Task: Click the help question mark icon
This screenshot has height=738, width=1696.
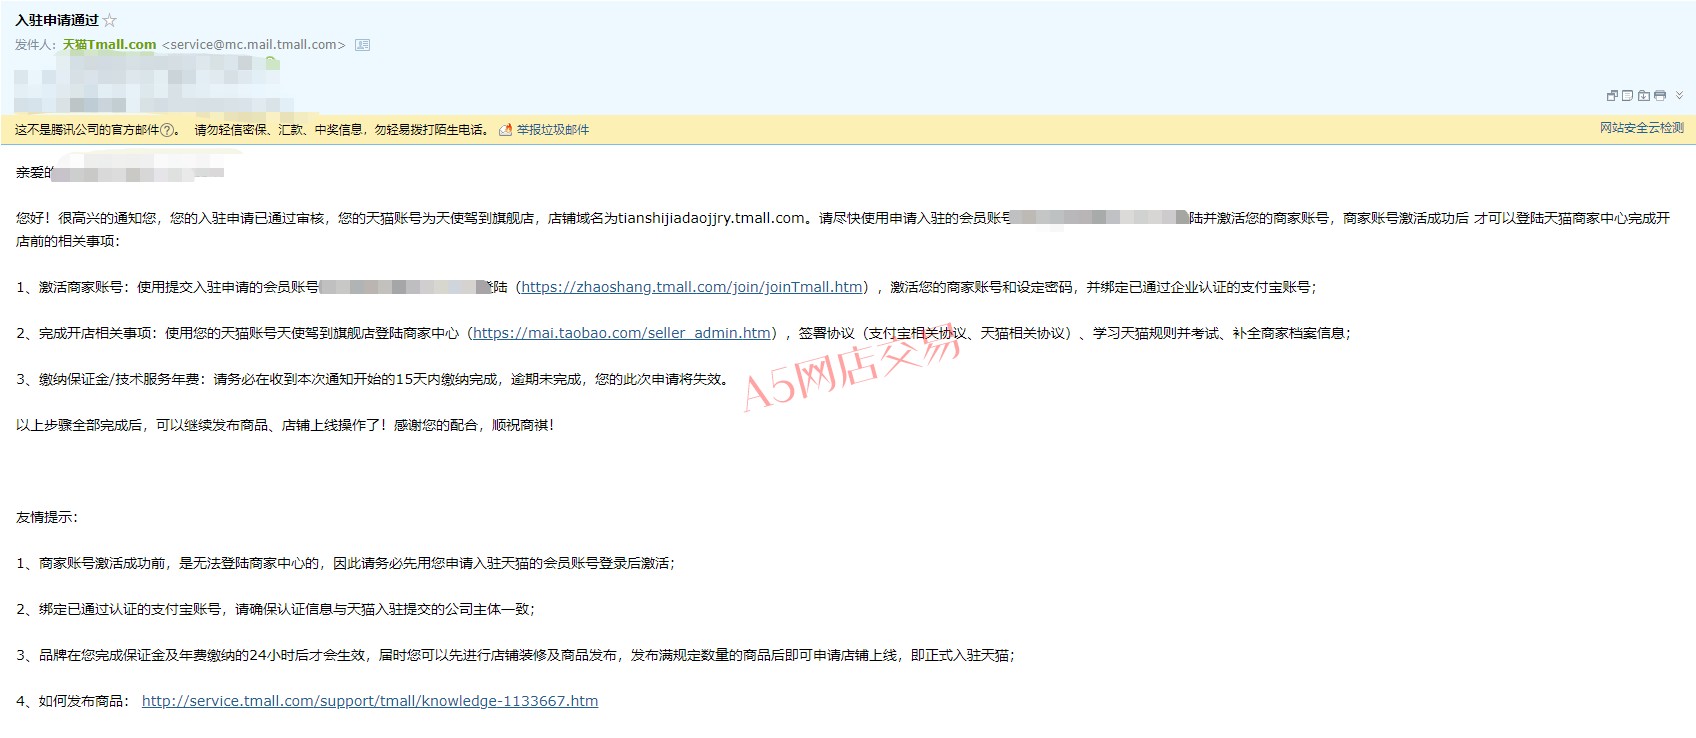Action: [167, 130]
